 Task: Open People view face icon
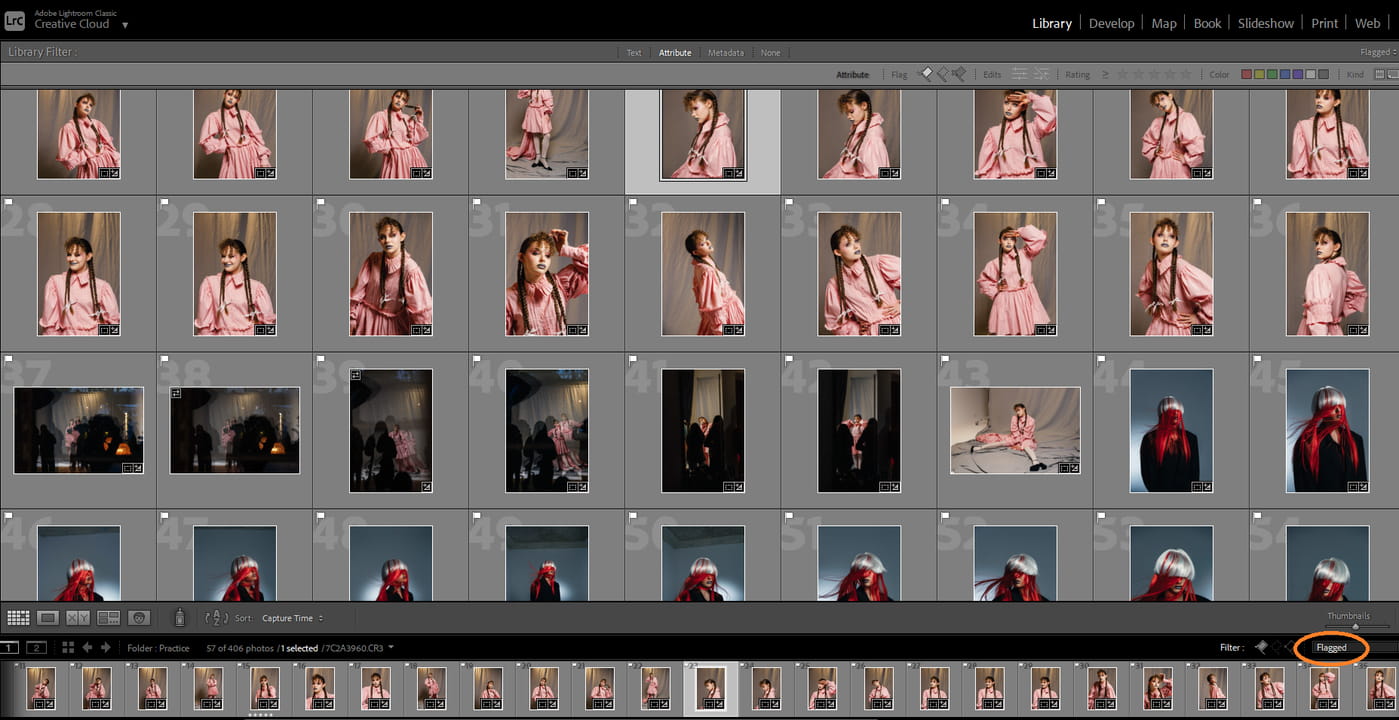(139, 618)
